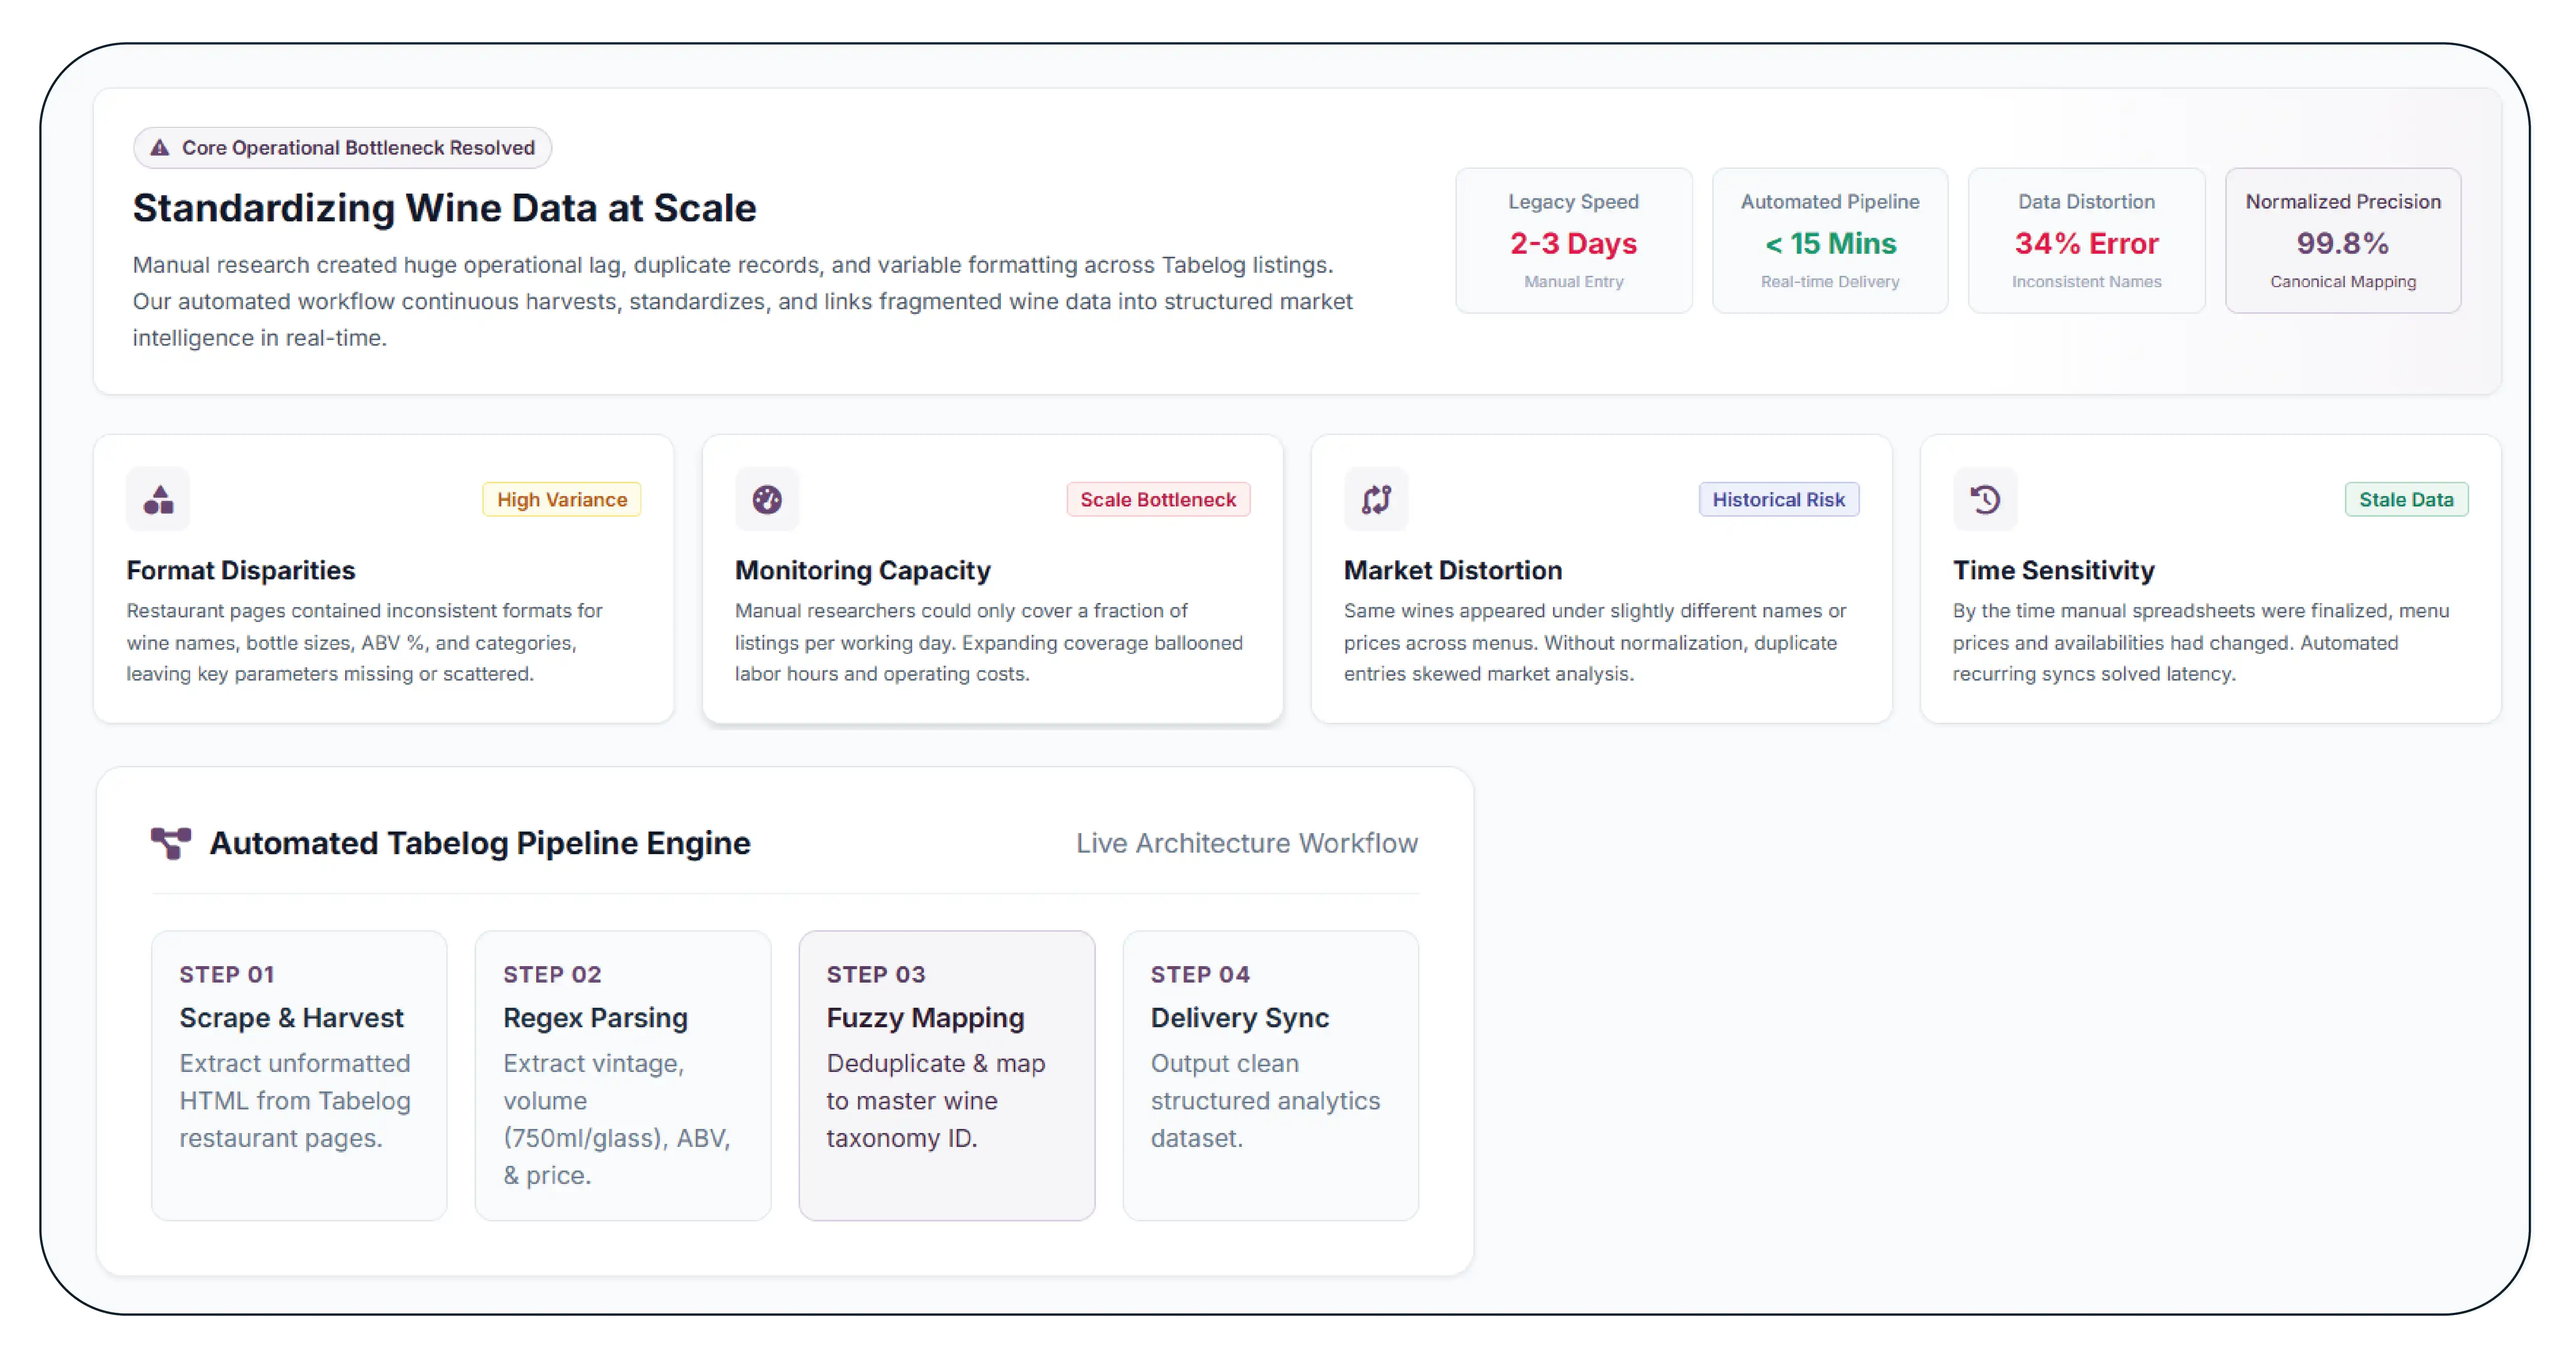The height and width of the screenshot is (1357, 2576).
Task: Click the 2-3 Days value
Action: [x=1573, y=243]
